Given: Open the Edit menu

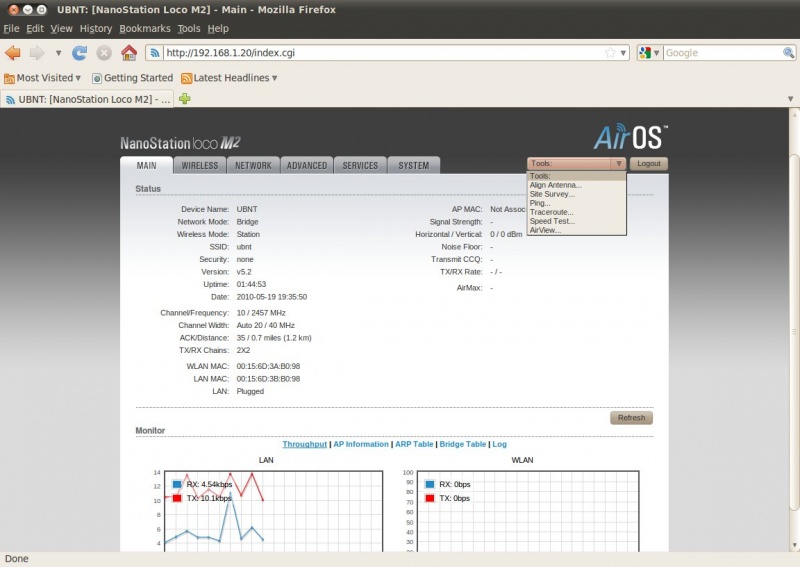Looking at the screenshot, I should [x=35, y=29].
